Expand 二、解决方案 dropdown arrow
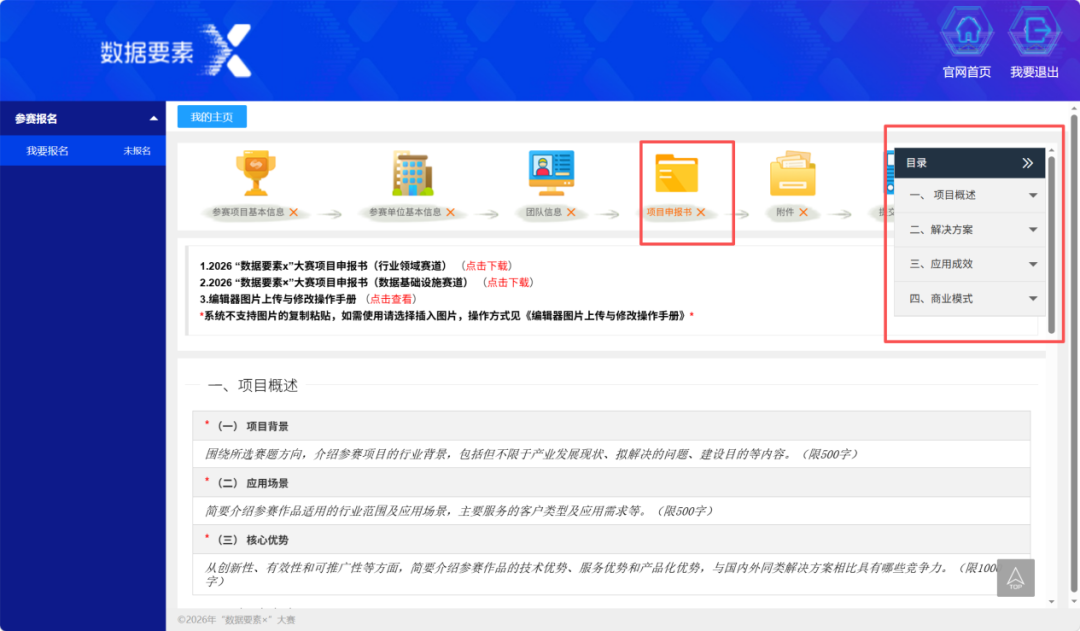Screen dimensions: 1080x631 pyautogui.click(x=1033, y=229)
